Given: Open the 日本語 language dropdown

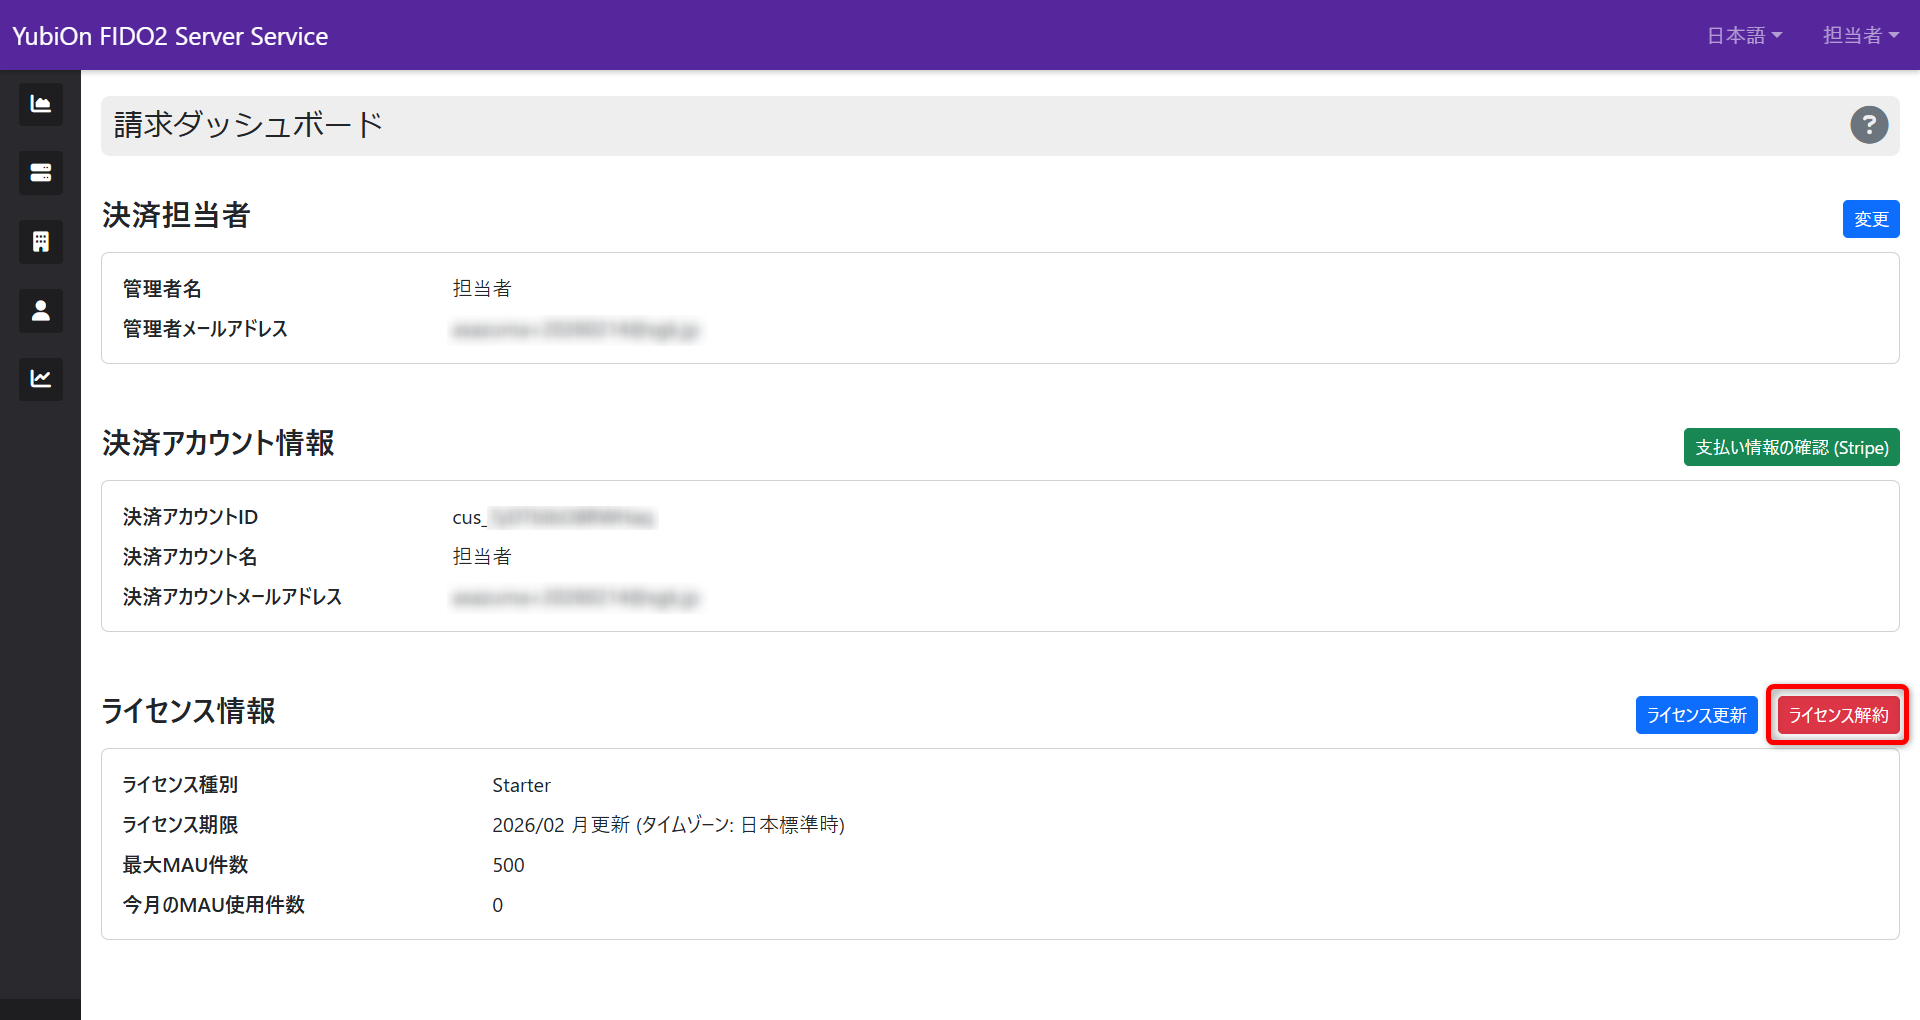Looking at the screenshot, I should [1744, 35].
